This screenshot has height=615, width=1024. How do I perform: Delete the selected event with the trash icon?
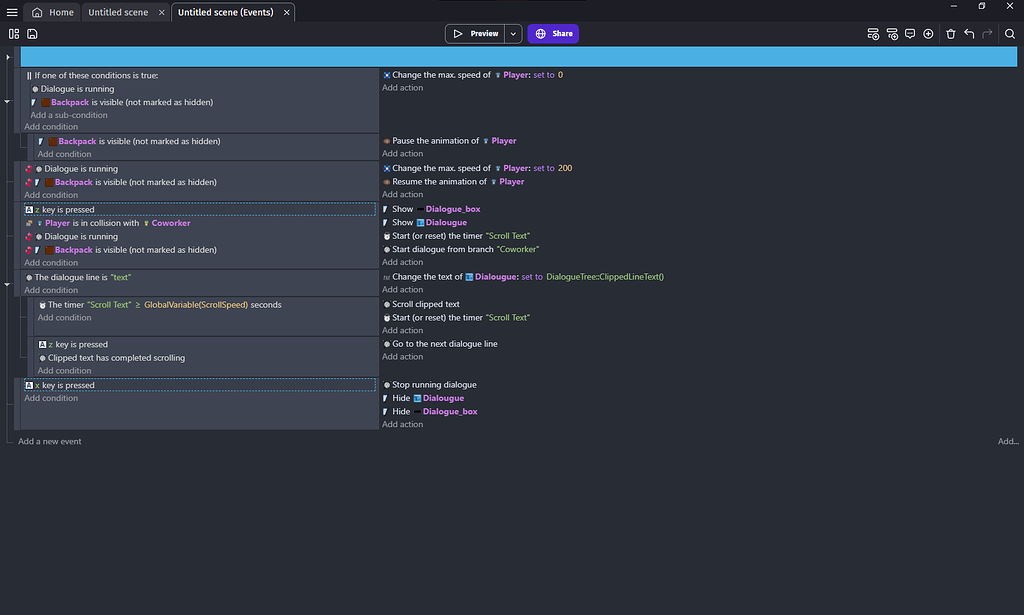tap(951, 33)
